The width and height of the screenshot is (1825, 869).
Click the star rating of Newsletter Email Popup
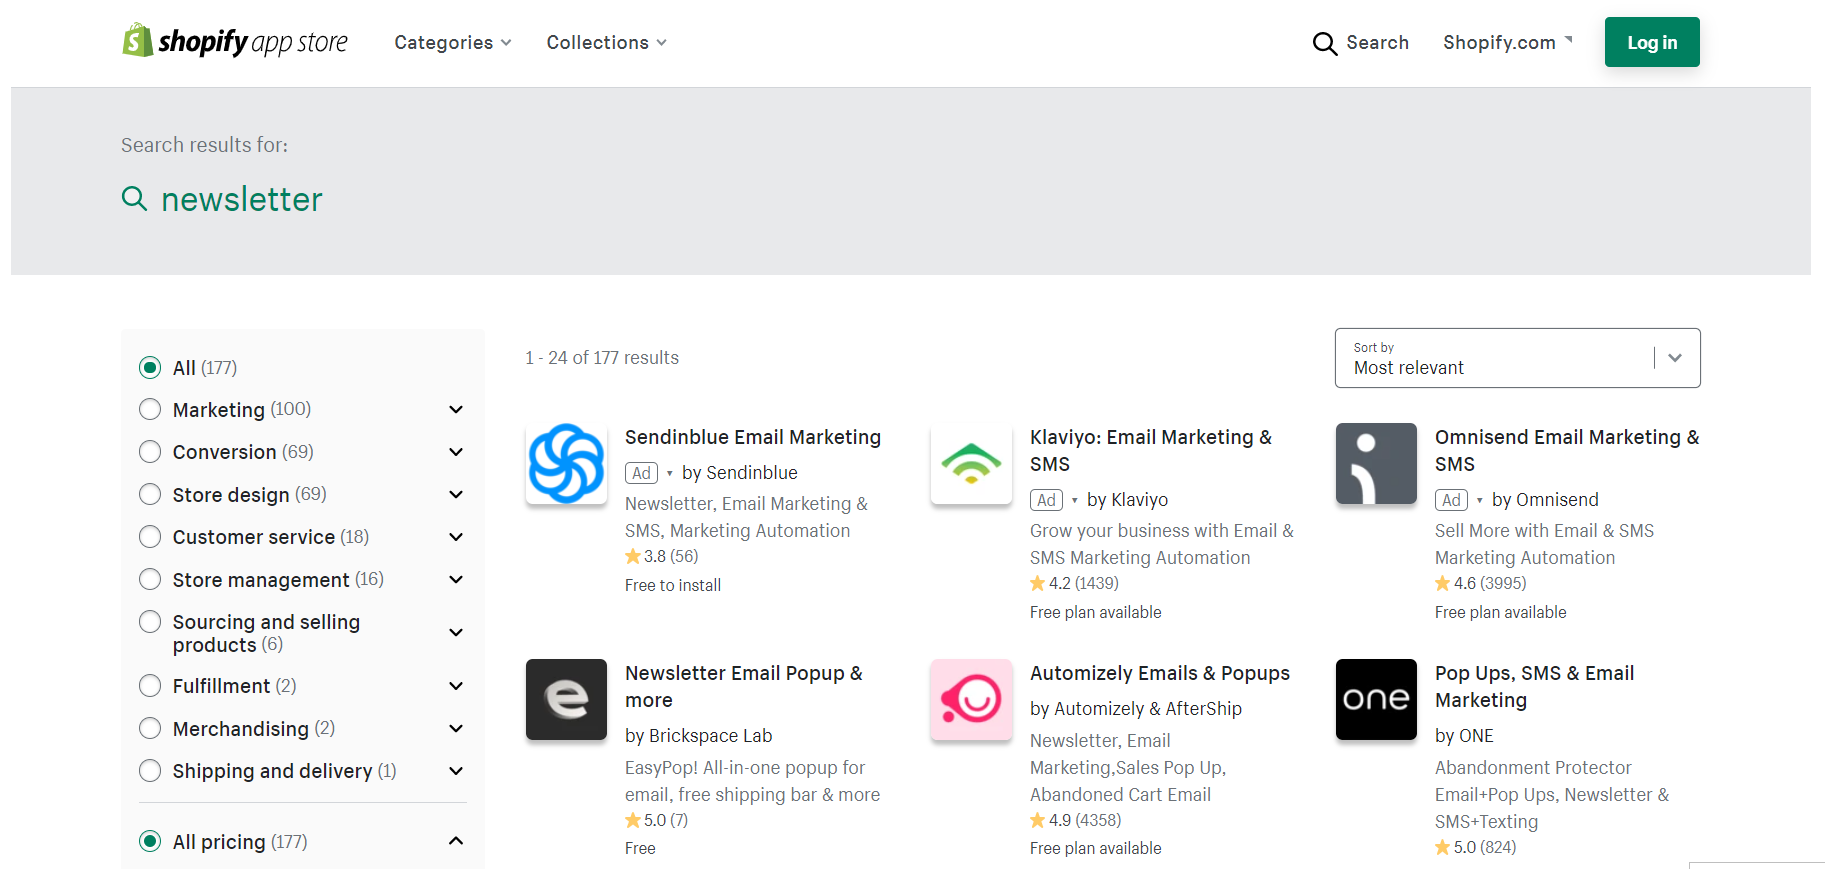(657, 820)
